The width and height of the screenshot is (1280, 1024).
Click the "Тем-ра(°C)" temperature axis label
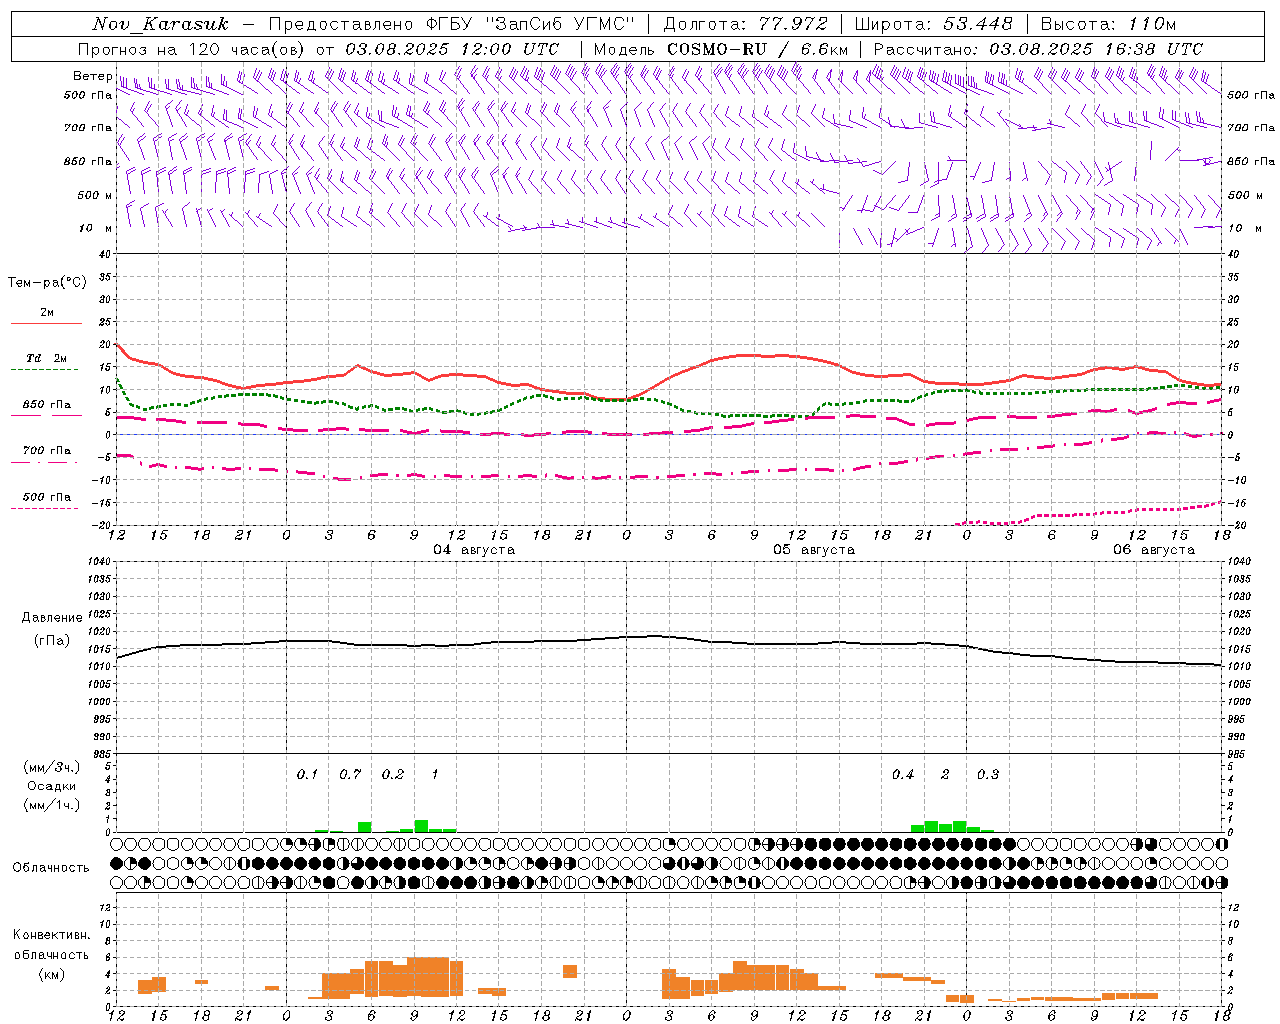tap(47, 283)
